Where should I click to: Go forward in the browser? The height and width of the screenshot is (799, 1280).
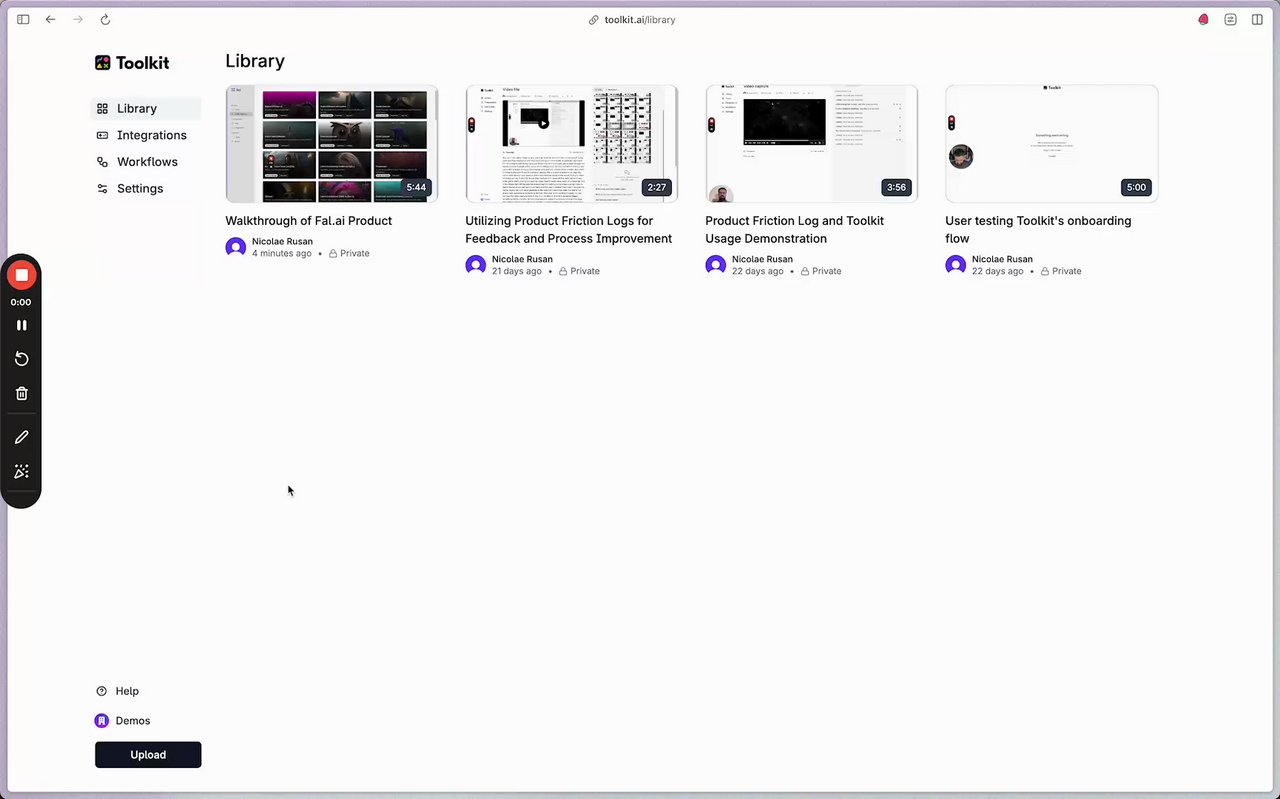(78, 19)
